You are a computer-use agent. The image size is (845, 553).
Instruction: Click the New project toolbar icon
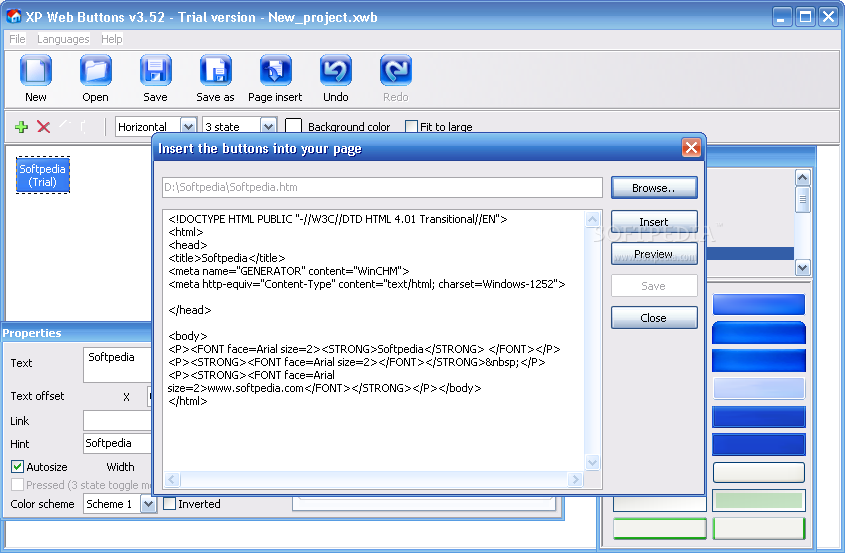coord(36,71)
